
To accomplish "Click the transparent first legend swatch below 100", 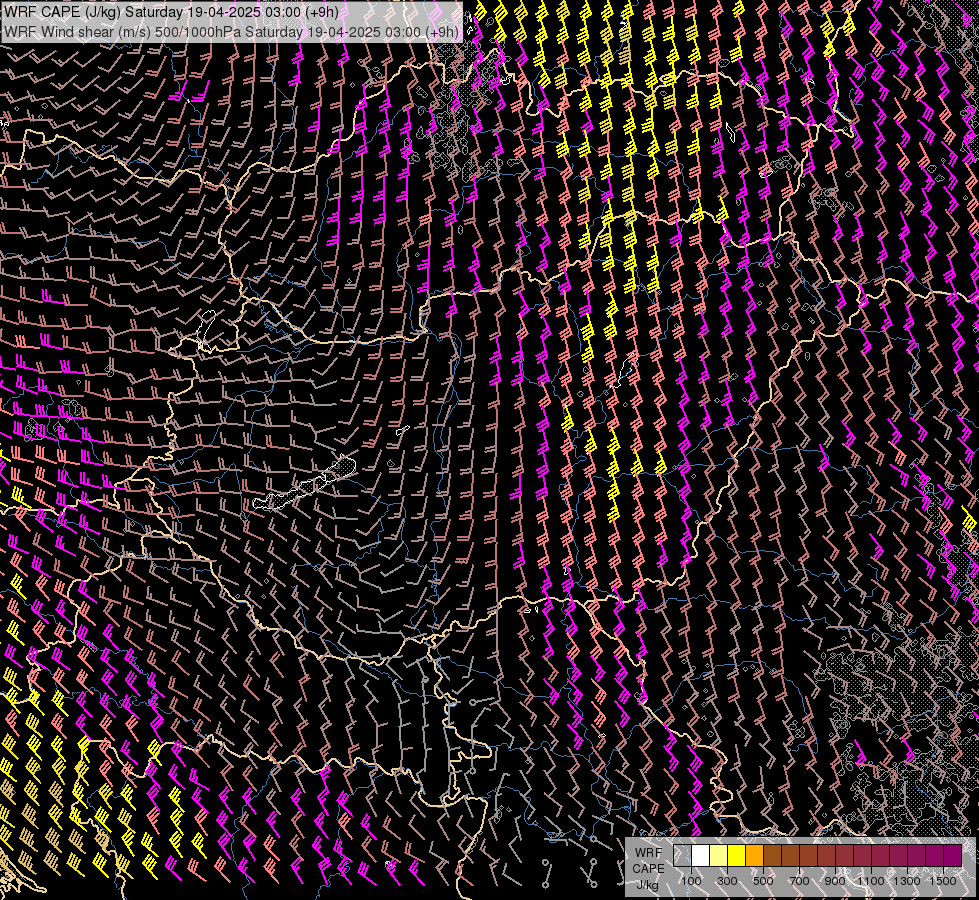I will coord(682,856).
